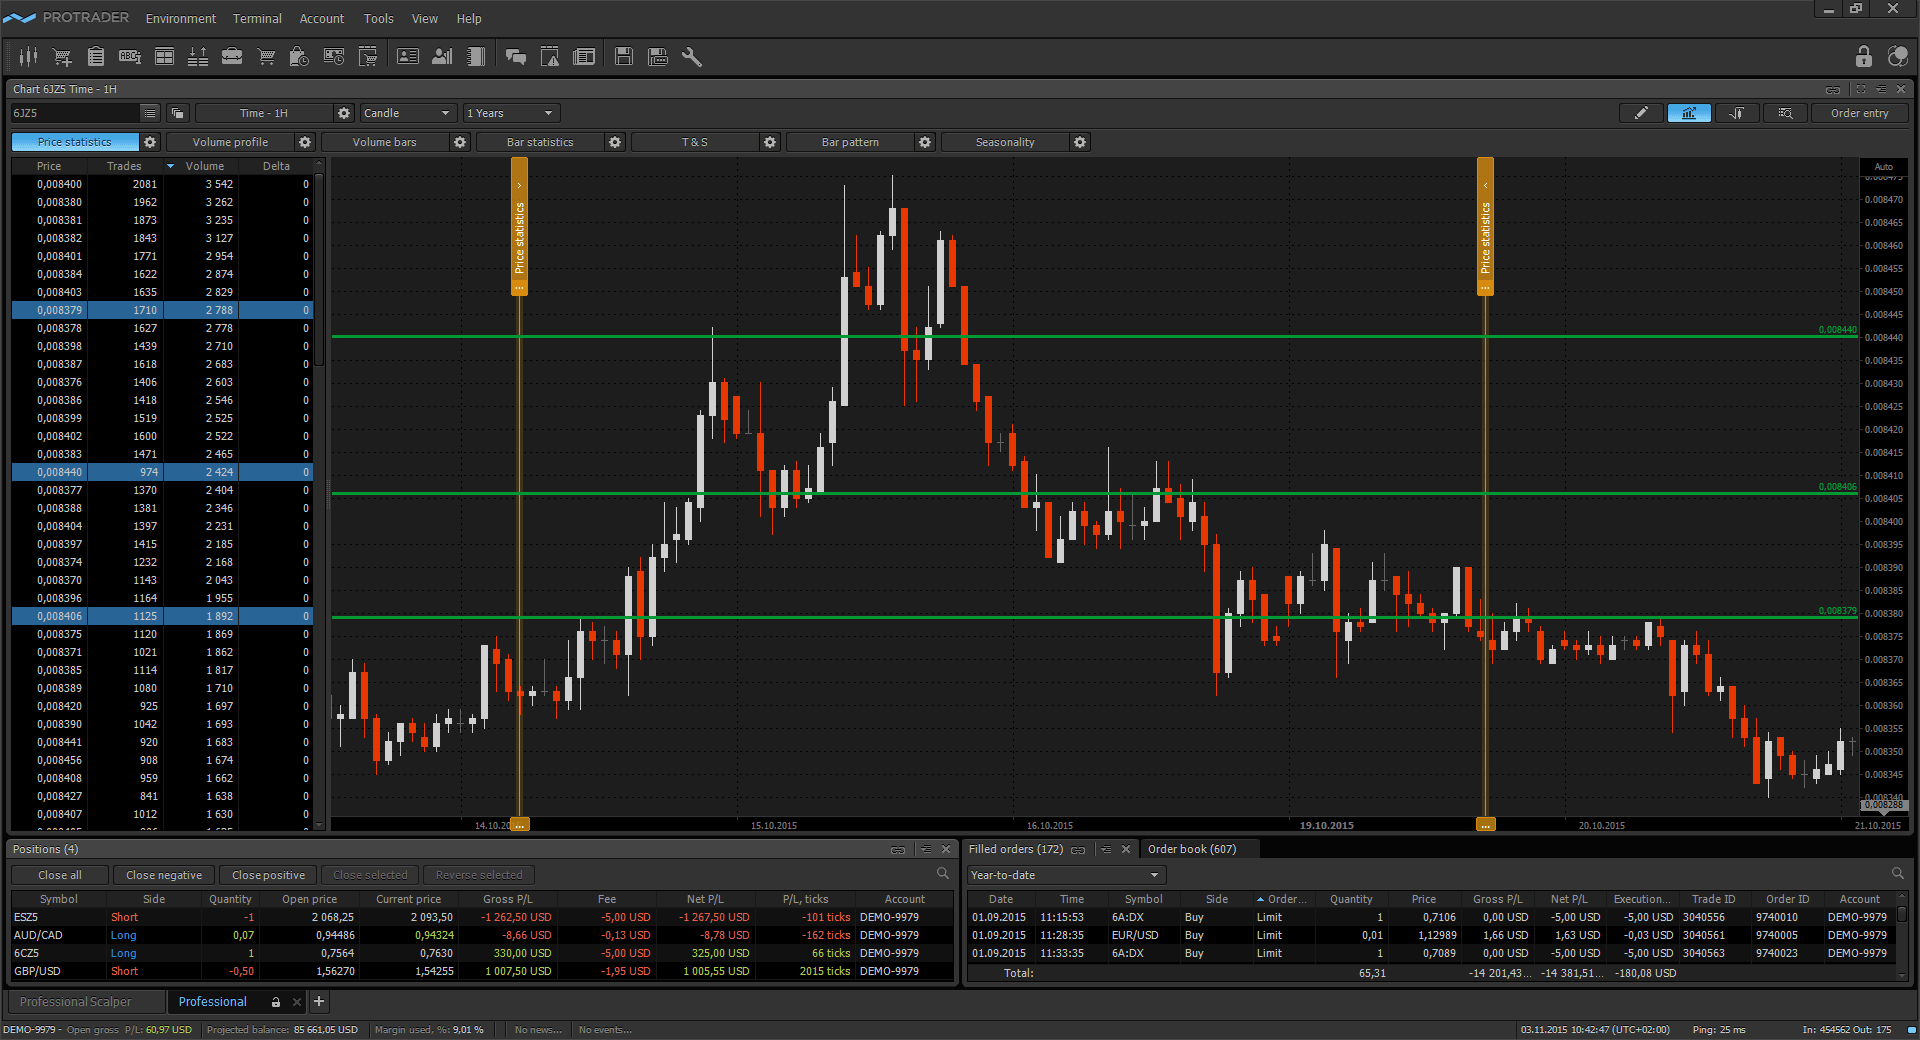Click the connection status globe icon

point(1897,56)
